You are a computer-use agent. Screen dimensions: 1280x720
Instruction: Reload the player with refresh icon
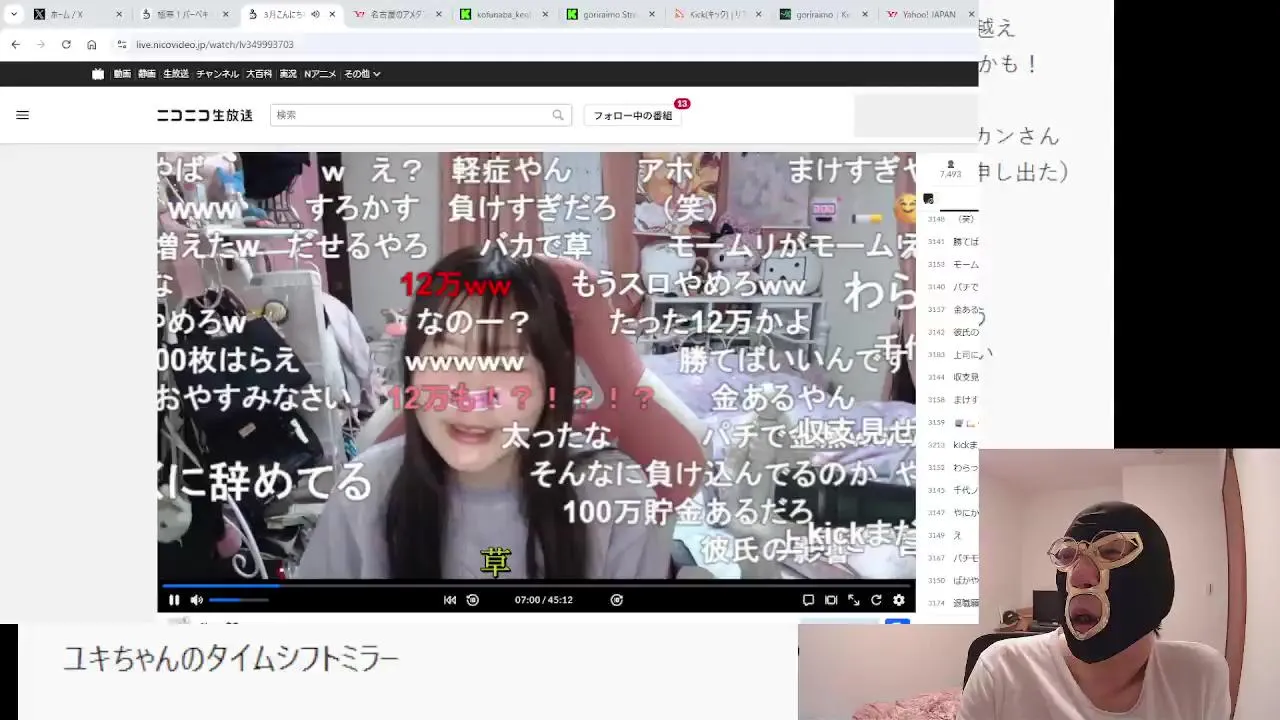pyautogui.click(x=876, y=600)
